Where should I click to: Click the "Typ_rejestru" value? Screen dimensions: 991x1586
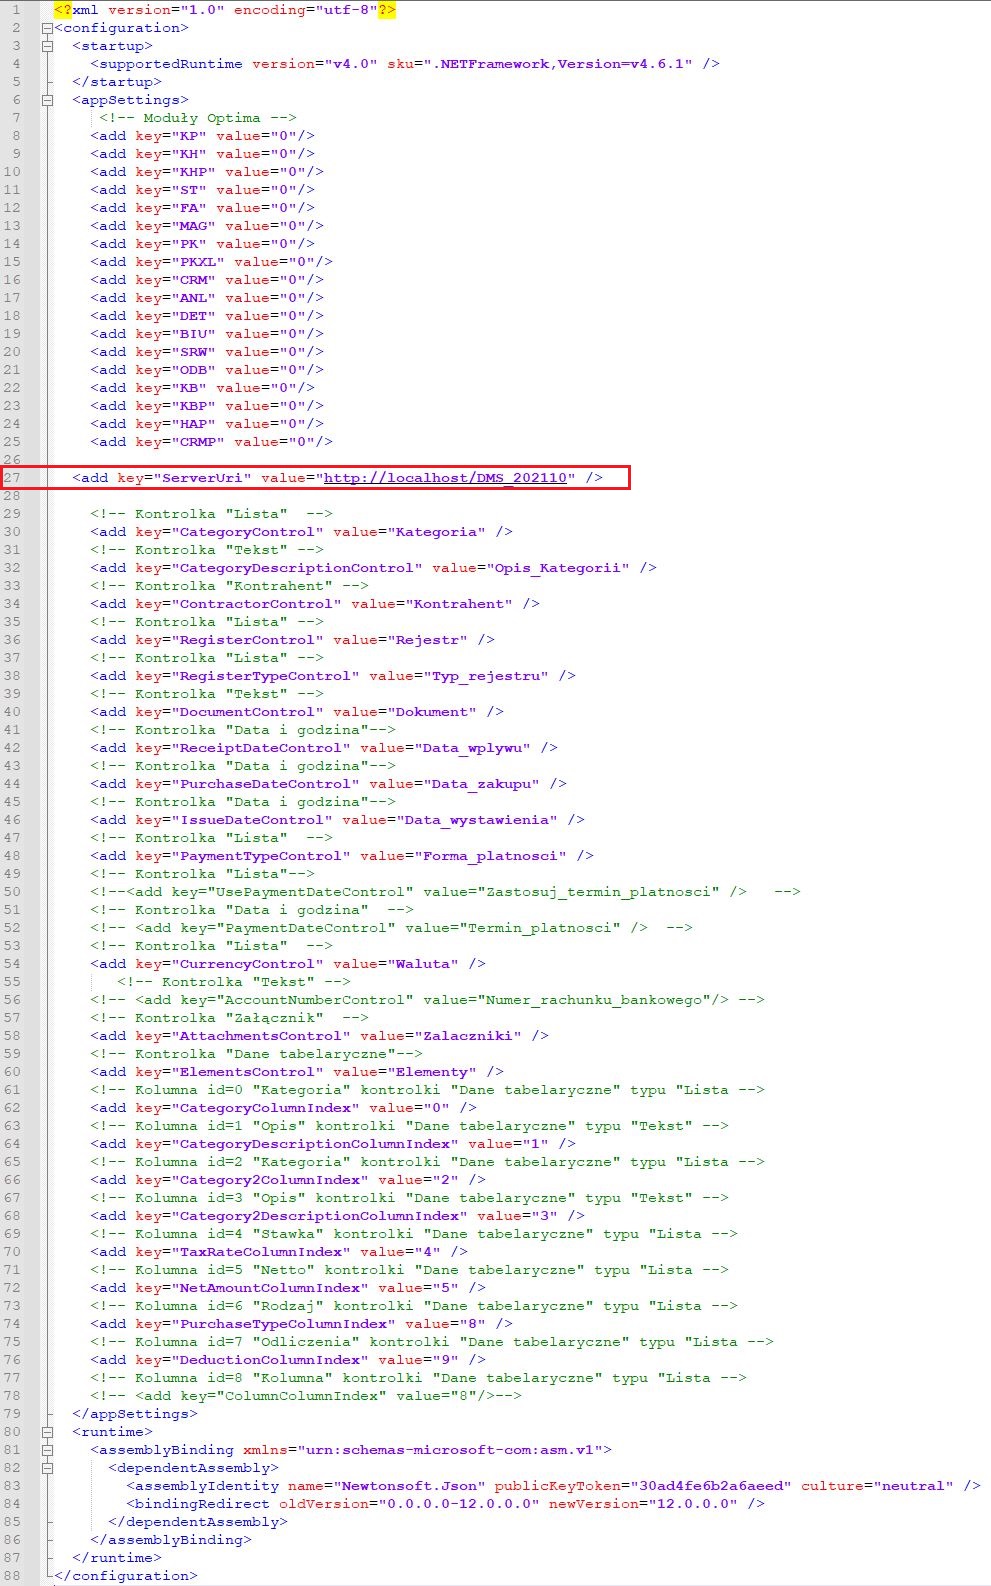(487, 676)
